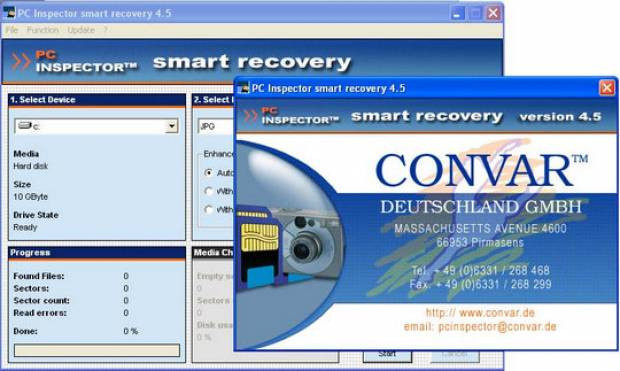The height and width of the screenshot is (371, 620).
Task: Select the third With enhanced option radio button
Action: (208, 209)
